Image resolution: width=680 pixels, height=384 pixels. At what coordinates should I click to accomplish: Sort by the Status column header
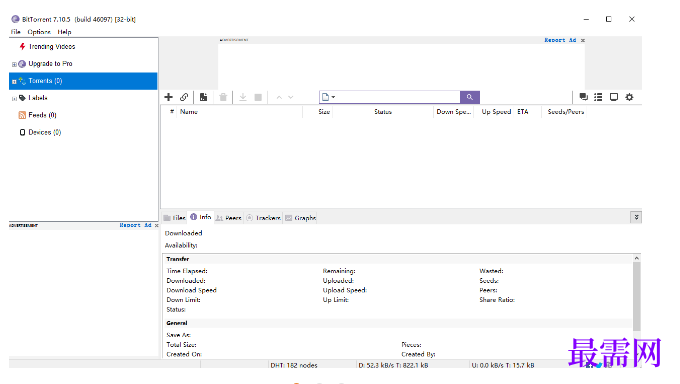[383, 112]
